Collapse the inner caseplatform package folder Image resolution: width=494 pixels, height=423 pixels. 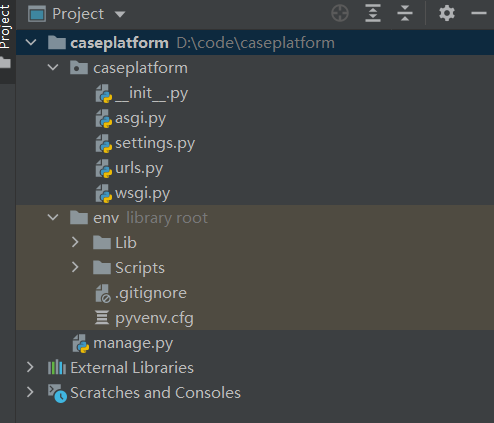point(53,68)
